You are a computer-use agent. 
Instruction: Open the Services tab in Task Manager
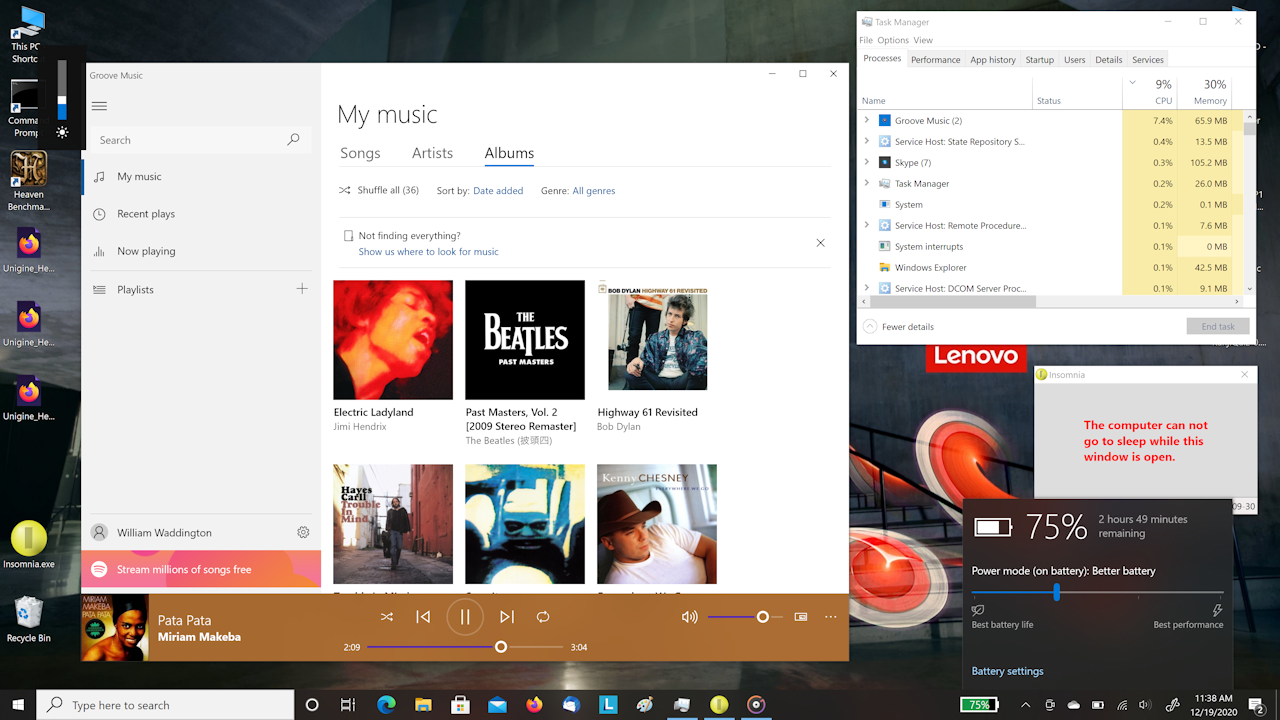[x=1148, y=59]
